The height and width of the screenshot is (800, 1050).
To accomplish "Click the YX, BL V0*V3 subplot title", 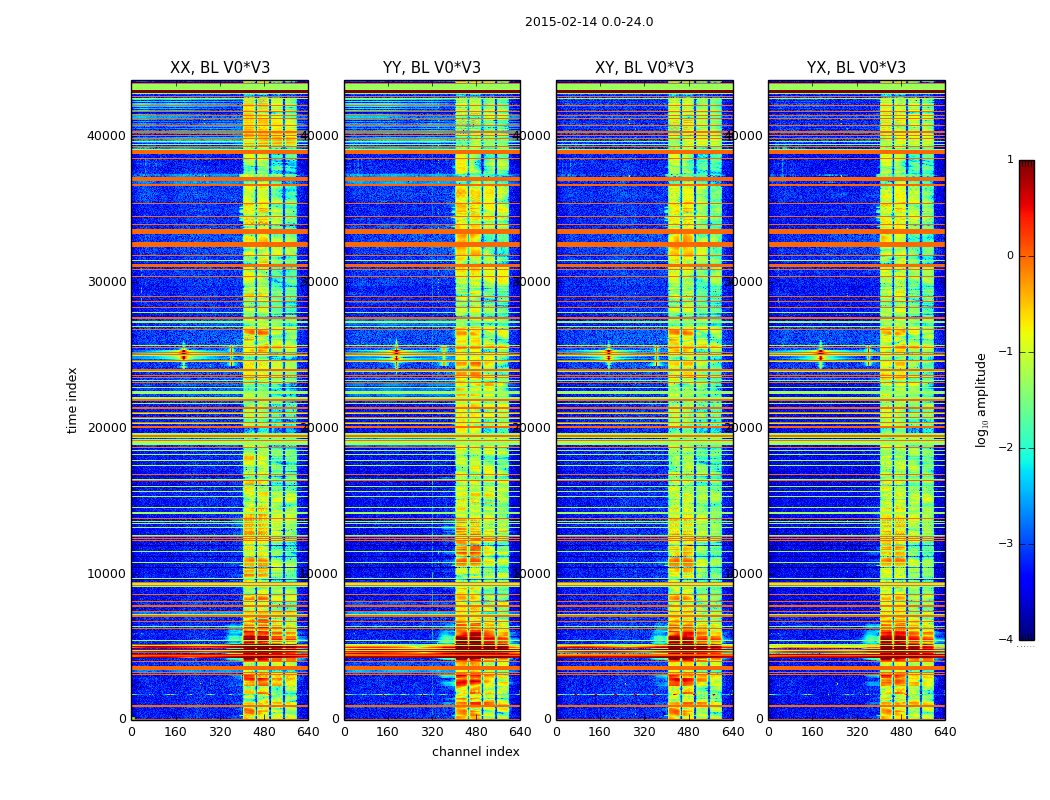I will 856,68.
